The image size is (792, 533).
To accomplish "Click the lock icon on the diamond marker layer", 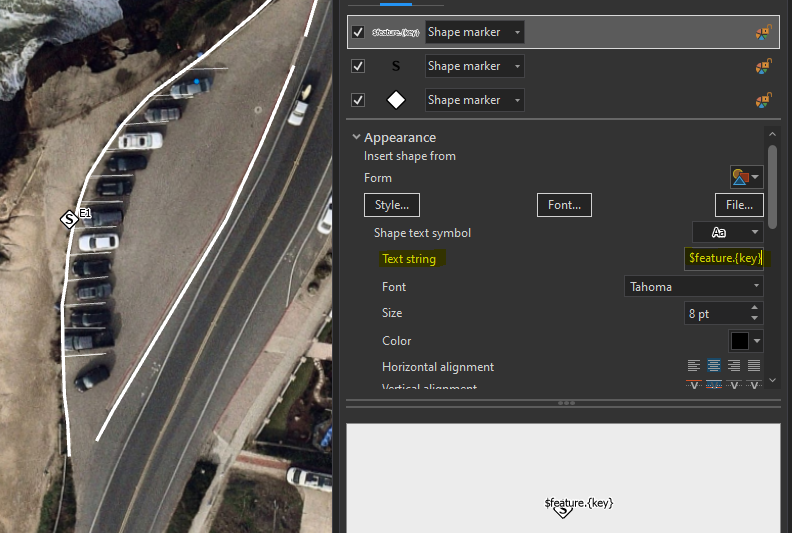I will click(763, 100).
